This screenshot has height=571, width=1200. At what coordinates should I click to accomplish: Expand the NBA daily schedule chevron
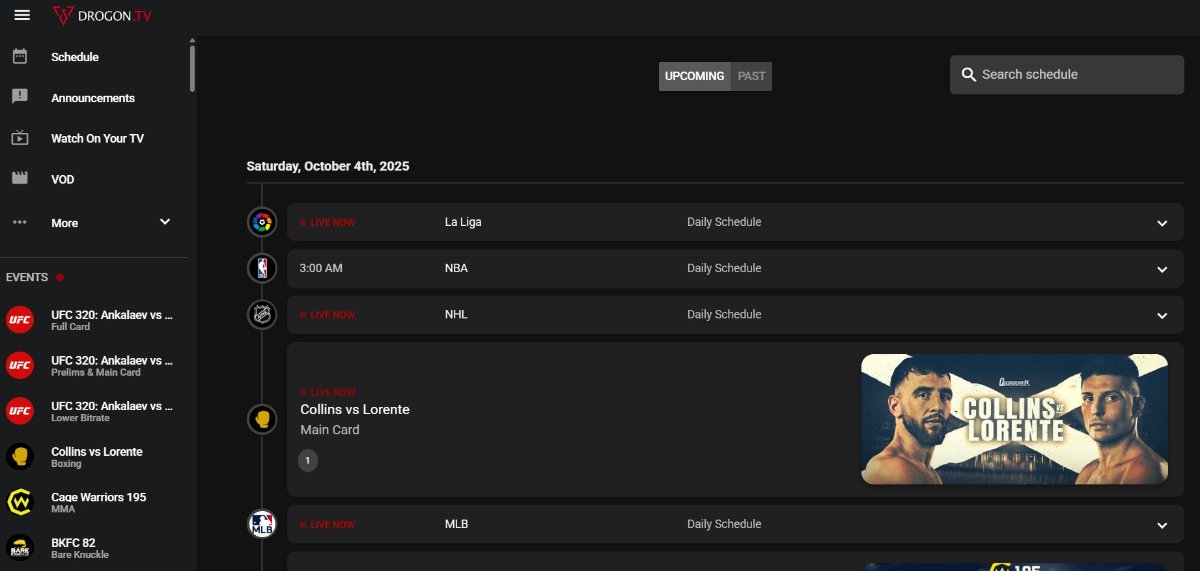click(x=1161, y=269)
